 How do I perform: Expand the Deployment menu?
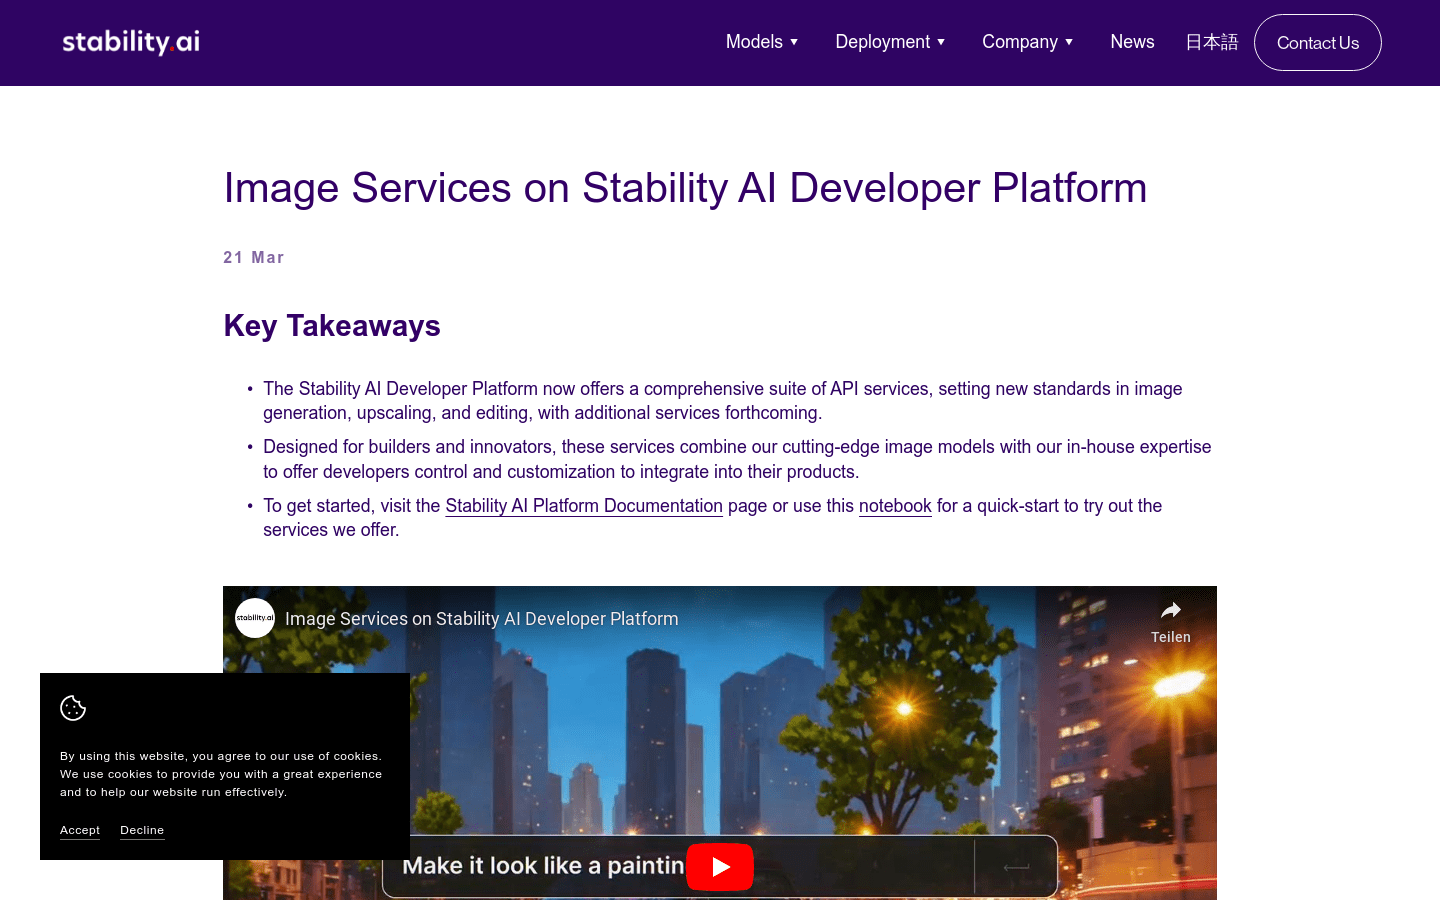tap(890, 42)
